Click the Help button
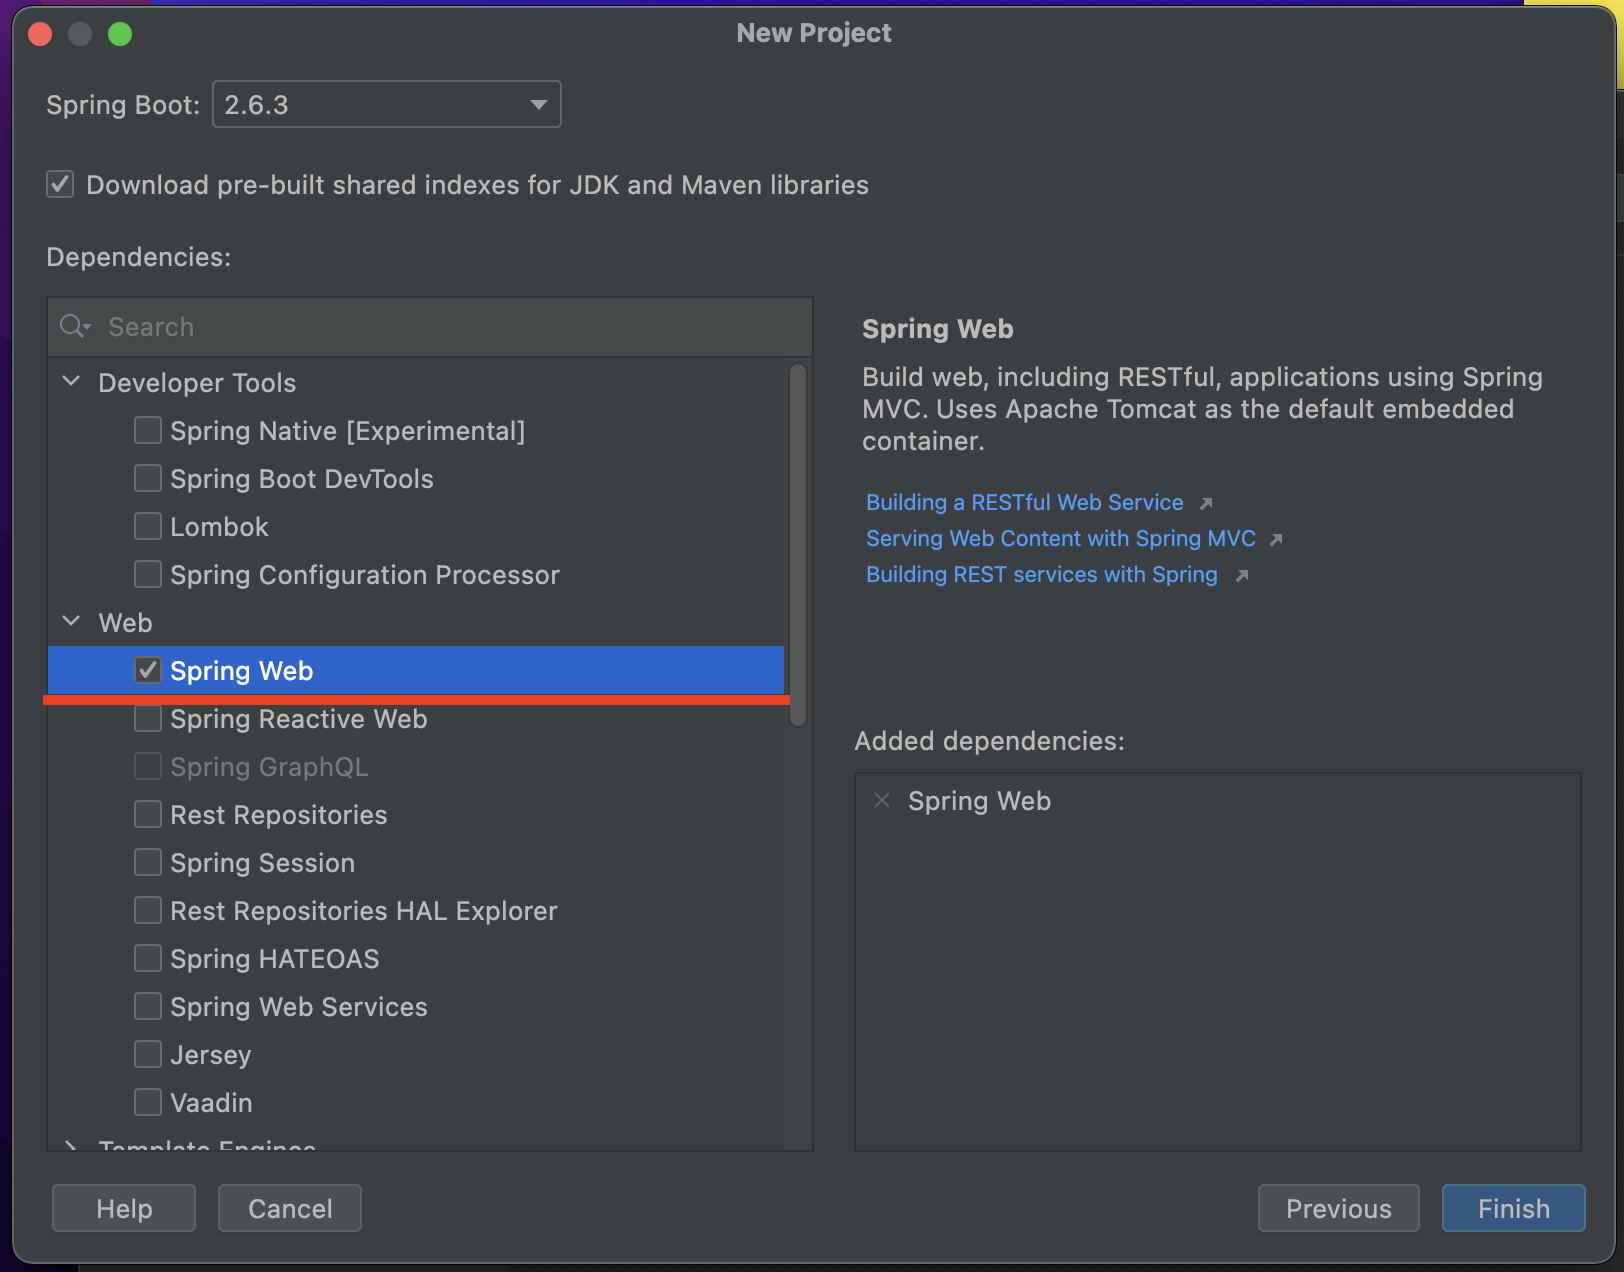 pos(124,1208)
